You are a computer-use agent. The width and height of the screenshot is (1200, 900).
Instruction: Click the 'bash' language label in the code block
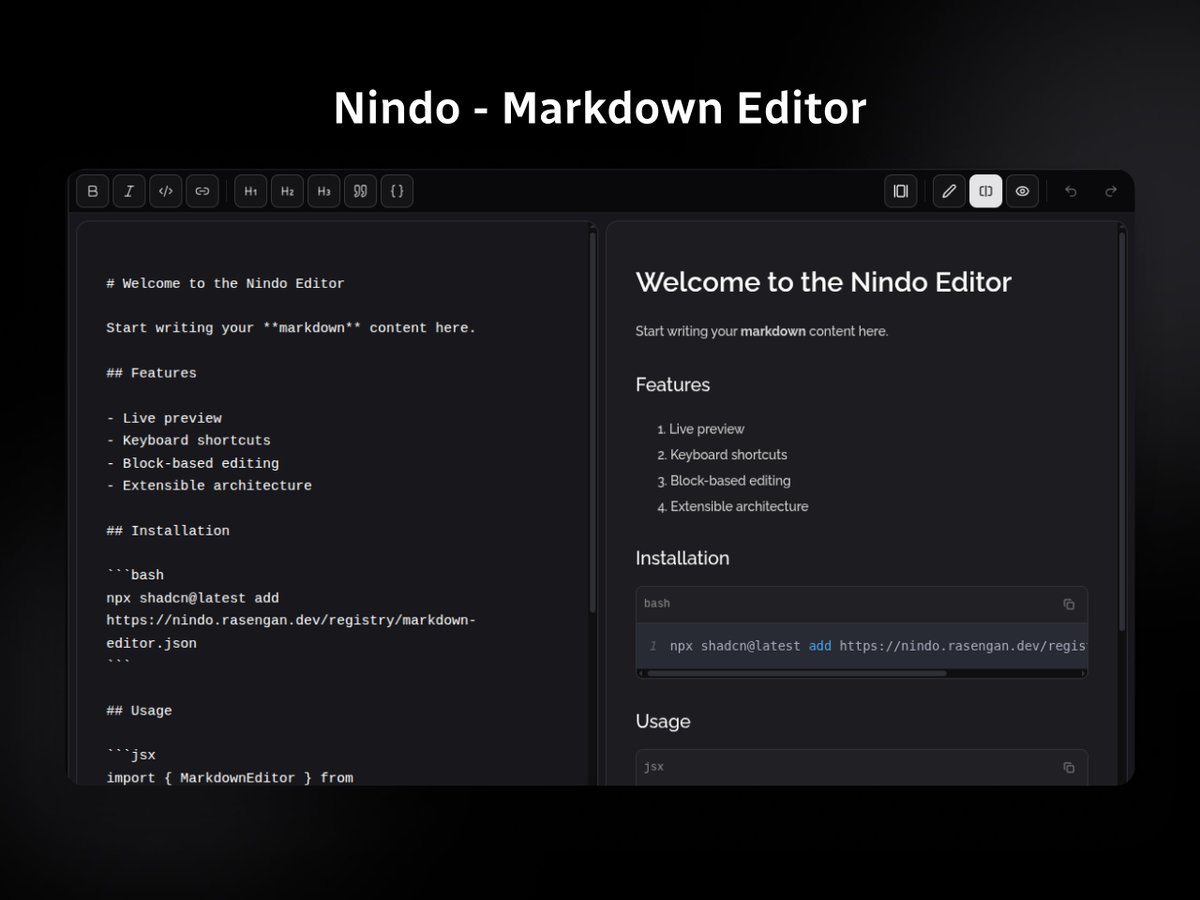coord(657,604)
